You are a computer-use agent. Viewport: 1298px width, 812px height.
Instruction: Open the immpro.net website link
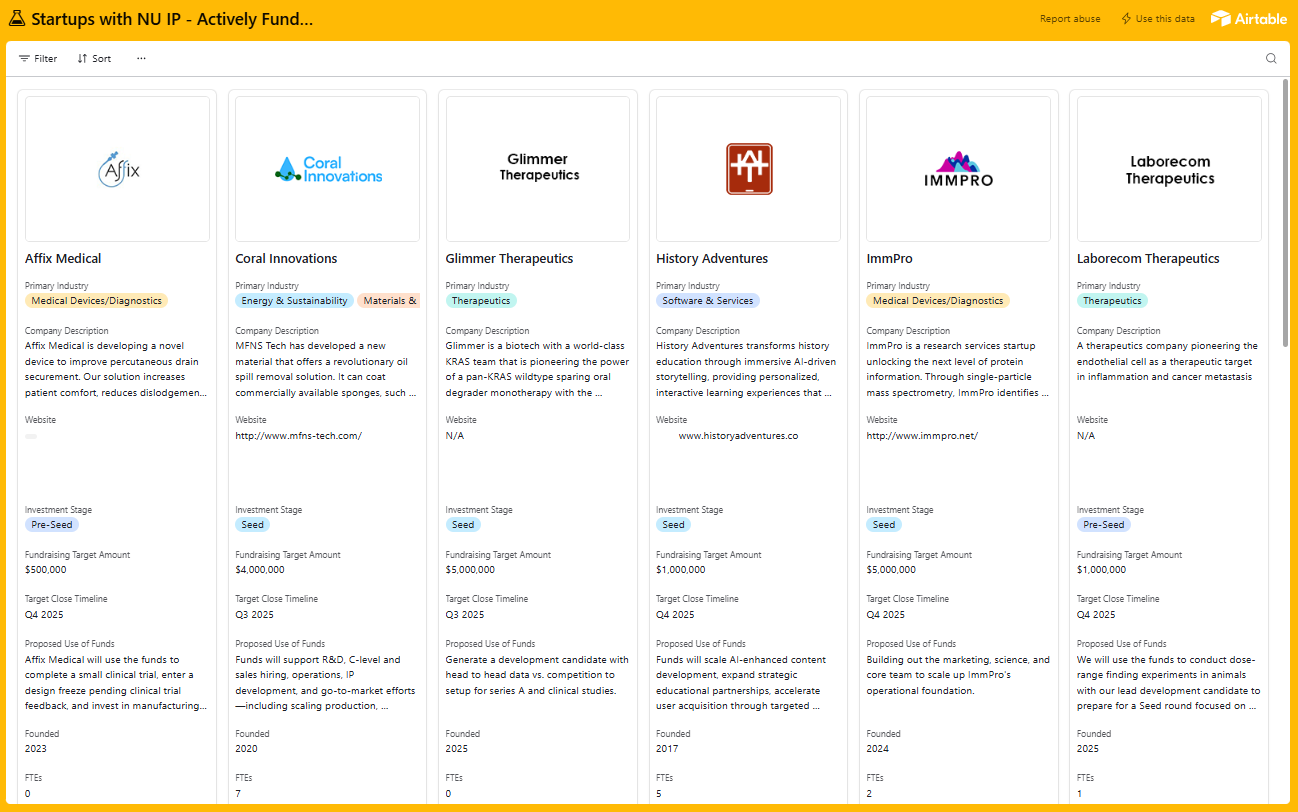[921, 436]
